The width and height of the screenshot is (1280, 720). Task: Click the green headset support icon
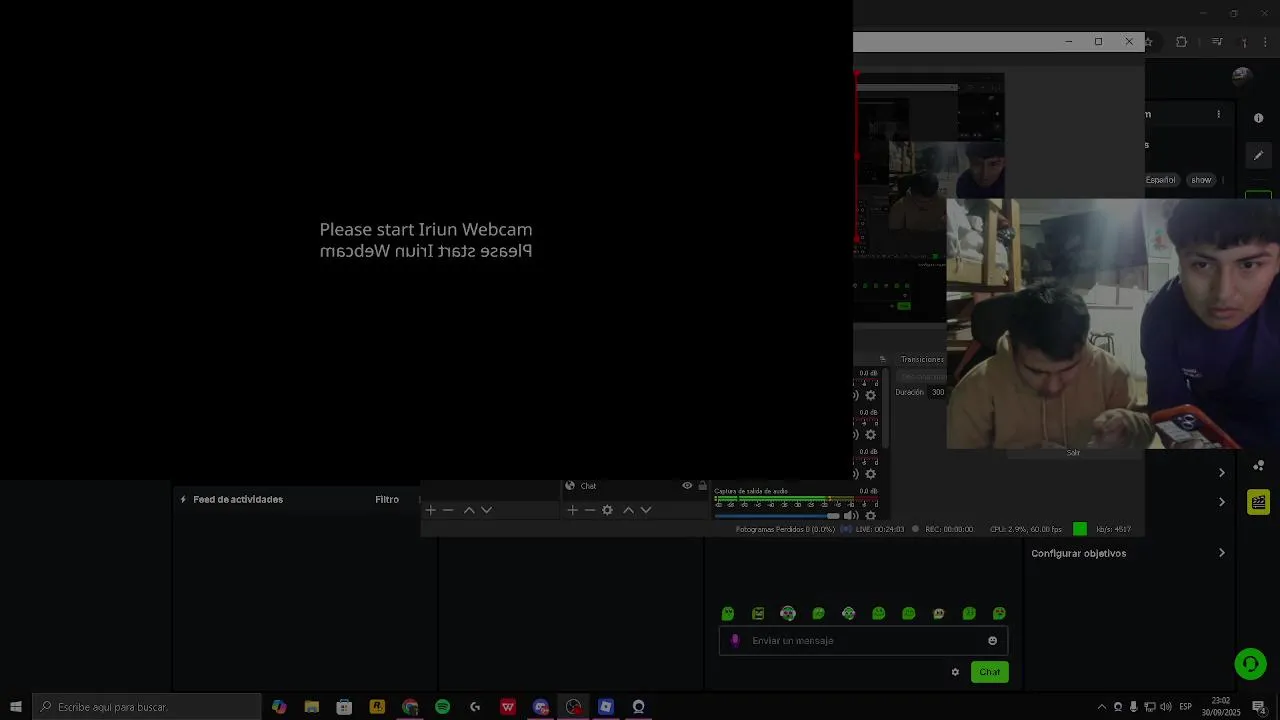[x=1250, y=663]
